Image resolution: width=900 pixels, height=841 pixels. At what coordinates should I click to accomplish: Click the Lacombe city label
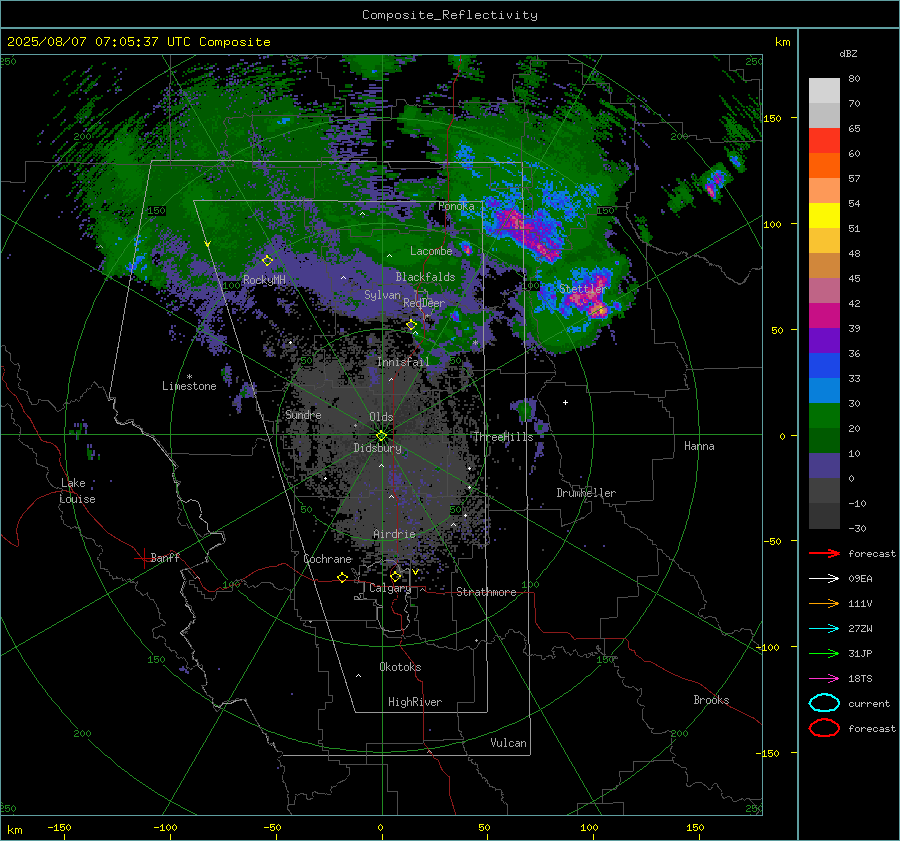point(431,251)
